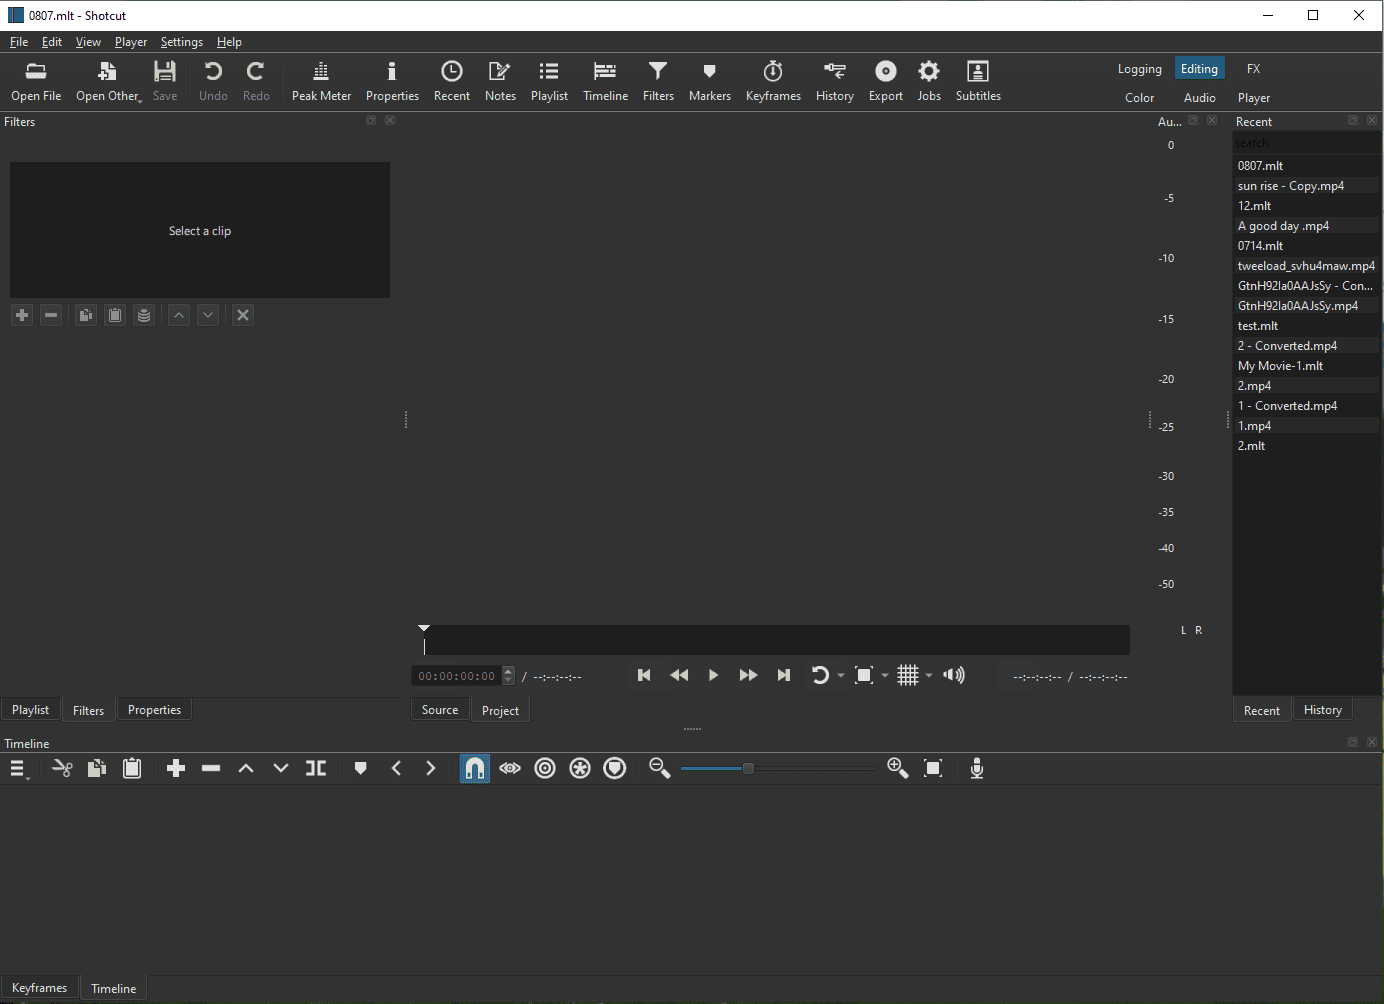The image size is (1384, 1004).
Task: Go to the previous marker
Action: pyautogui.click(x=396, y=768)
